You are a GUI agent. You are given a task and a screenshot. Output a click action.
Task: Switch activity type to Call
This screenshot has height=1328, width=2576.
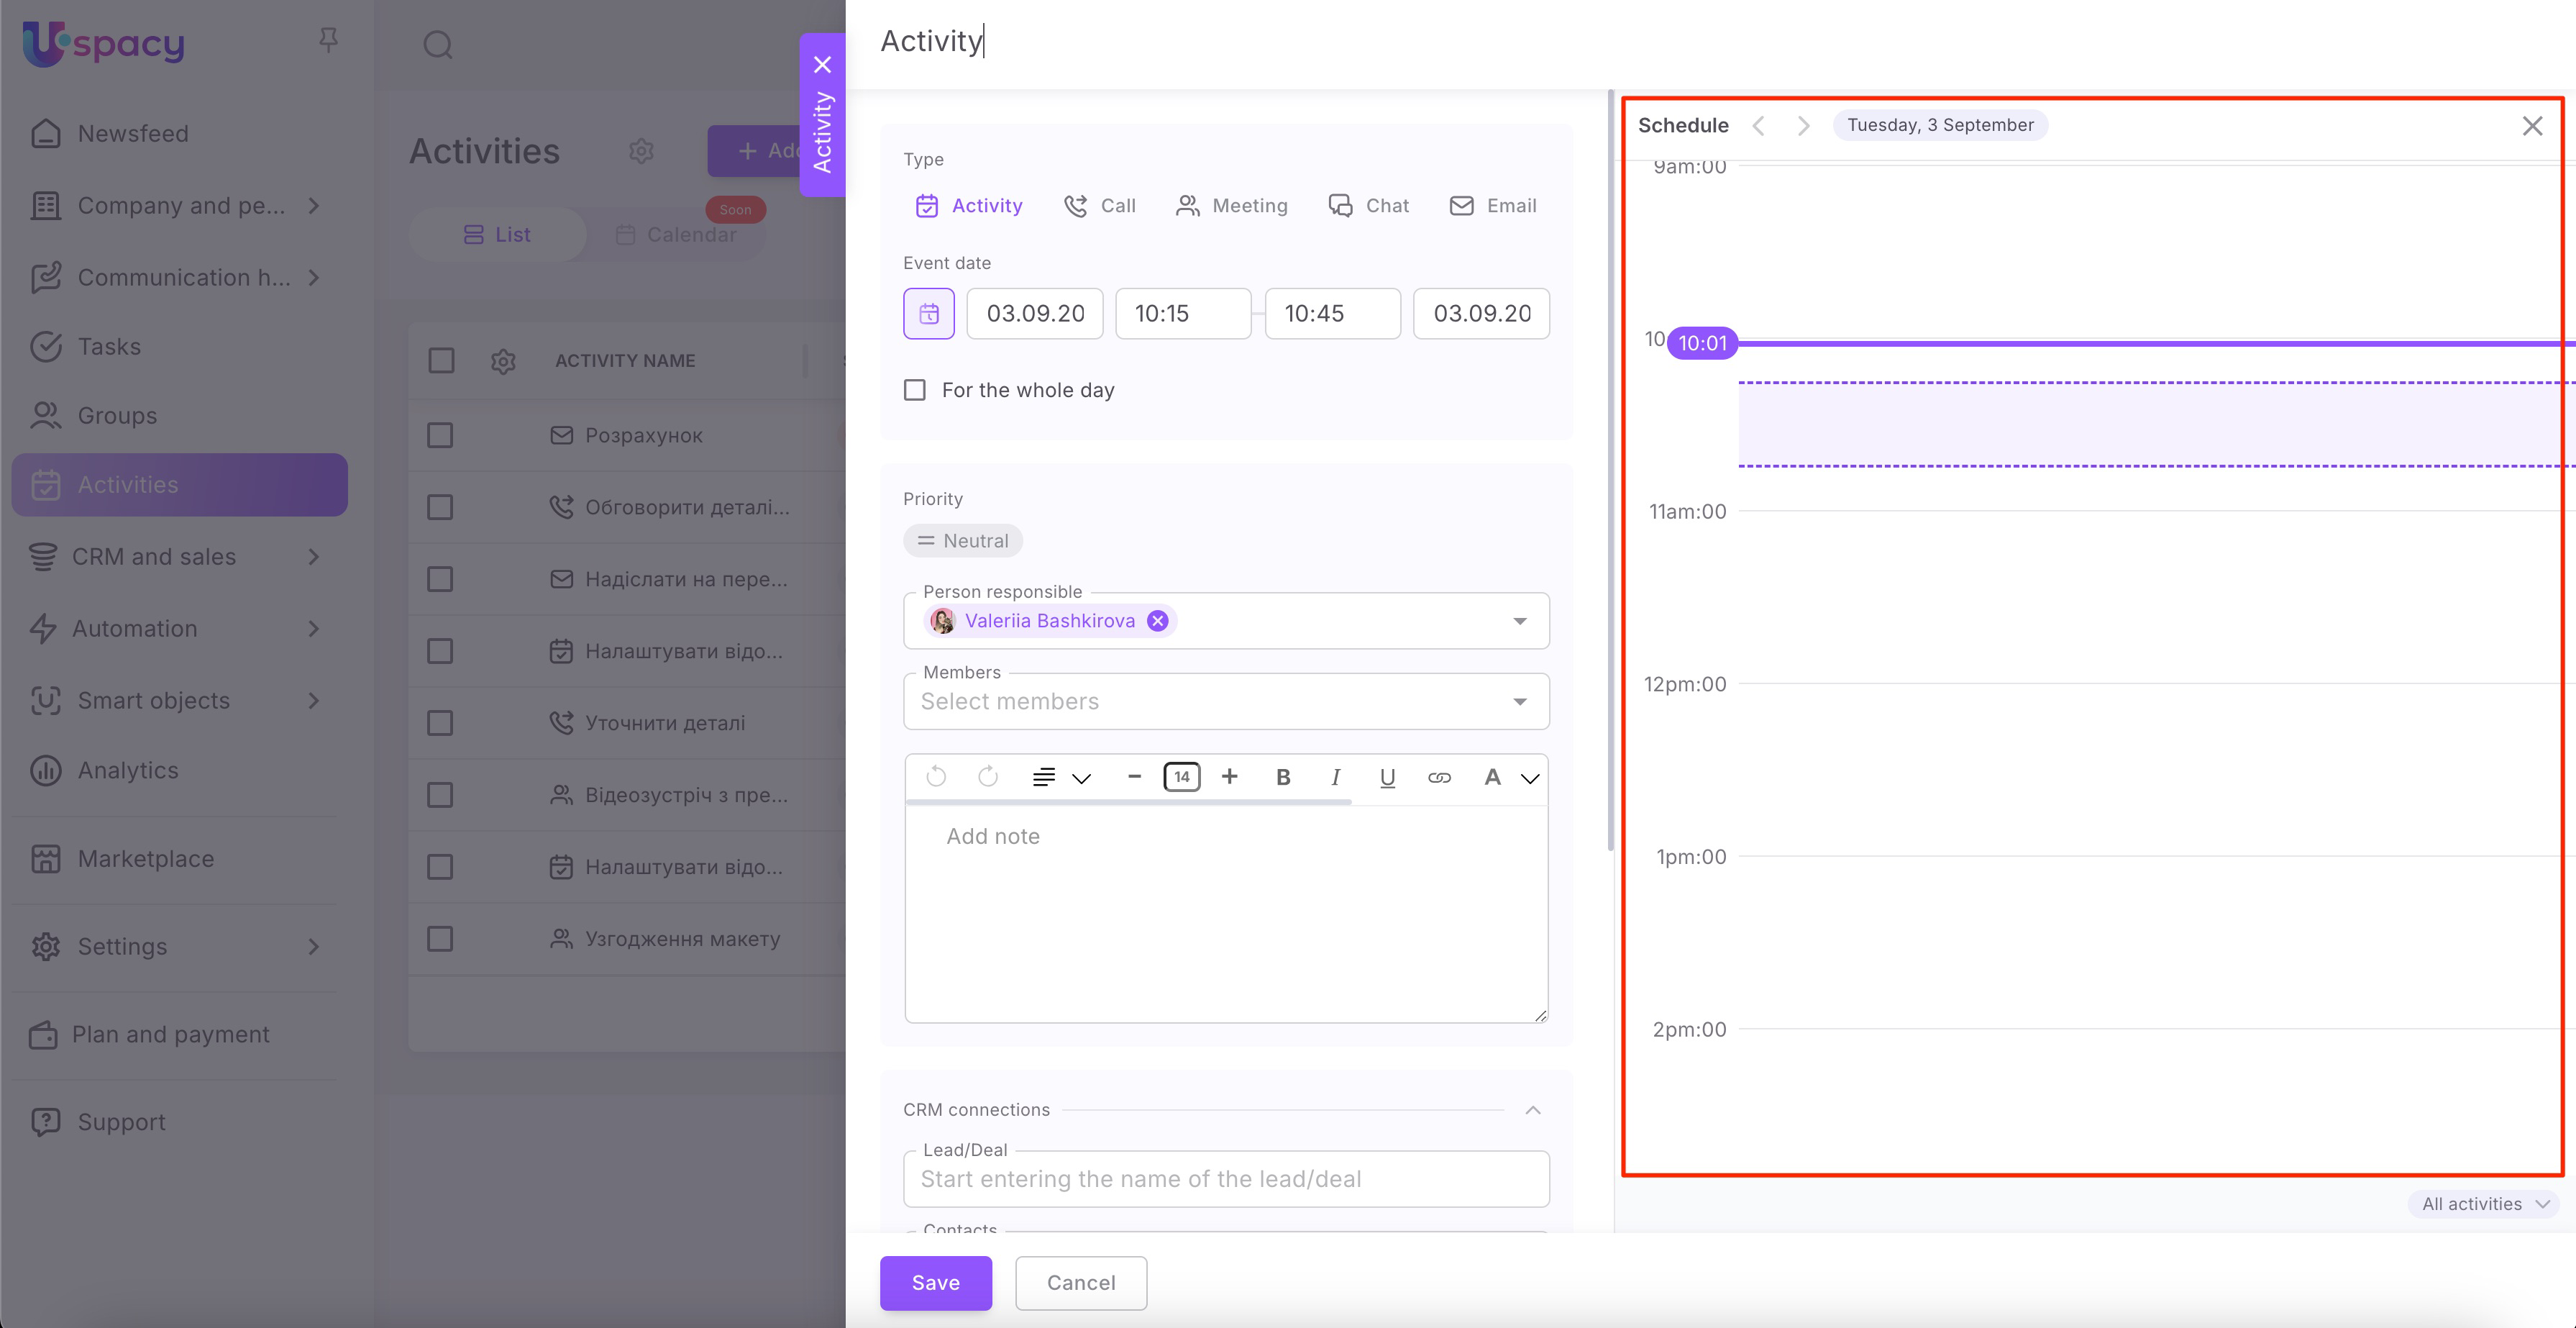[1100, 206]
